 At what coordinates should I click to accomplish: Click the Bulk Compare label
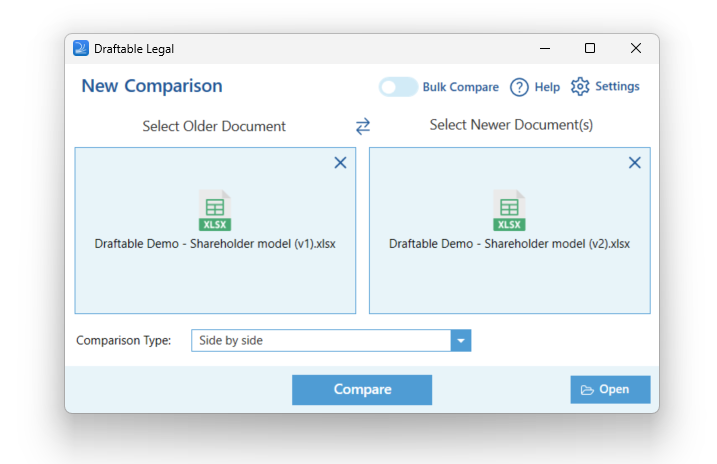[x=460, y=87]
